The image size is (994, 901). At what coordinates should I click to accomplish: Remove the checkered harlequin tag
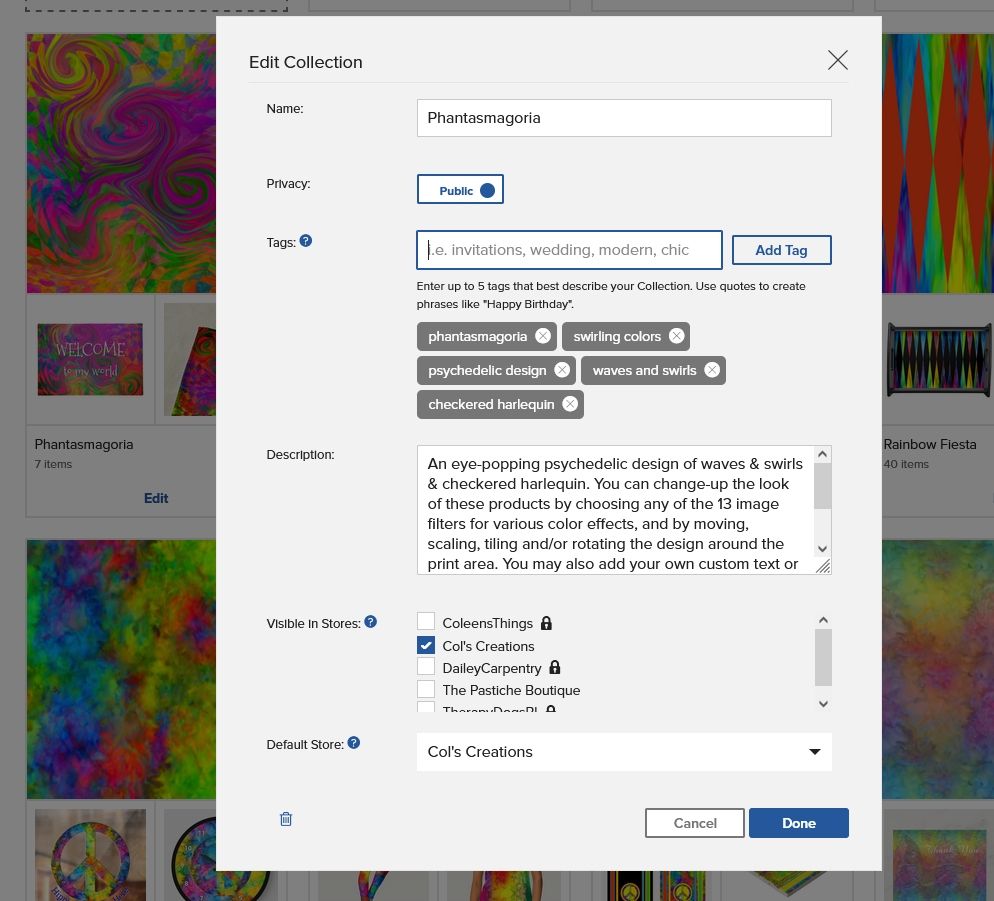570,404
